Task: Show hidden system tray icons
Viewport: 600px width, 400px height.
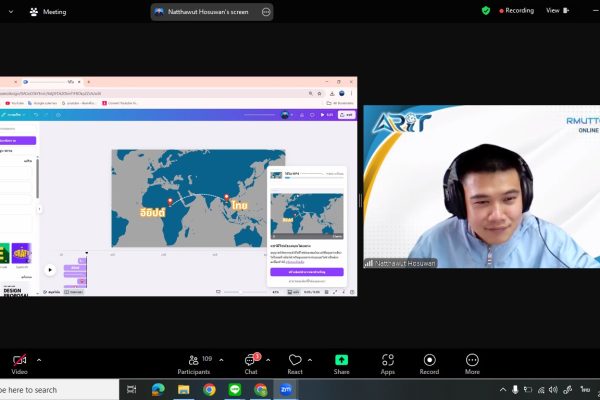Action: 503,390
